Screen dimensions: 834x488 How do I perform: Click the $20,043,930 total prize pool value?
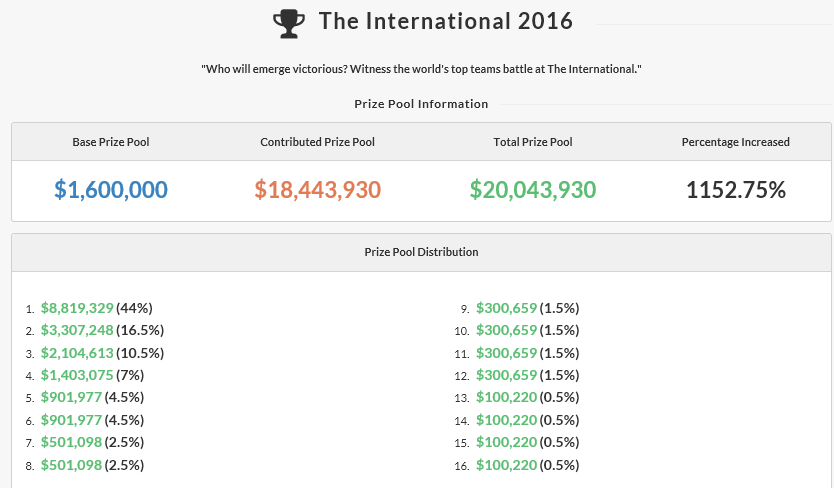533,190
